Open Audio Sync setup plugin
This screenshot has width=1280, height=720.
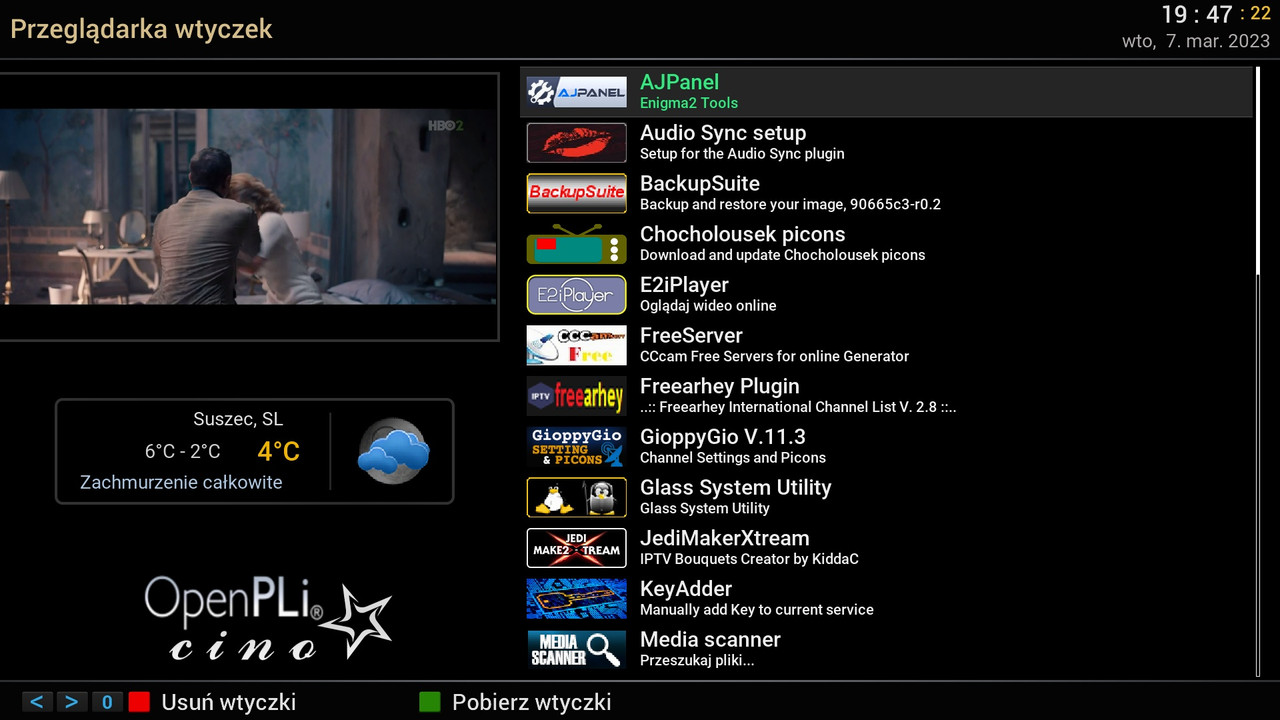[886, 142]
